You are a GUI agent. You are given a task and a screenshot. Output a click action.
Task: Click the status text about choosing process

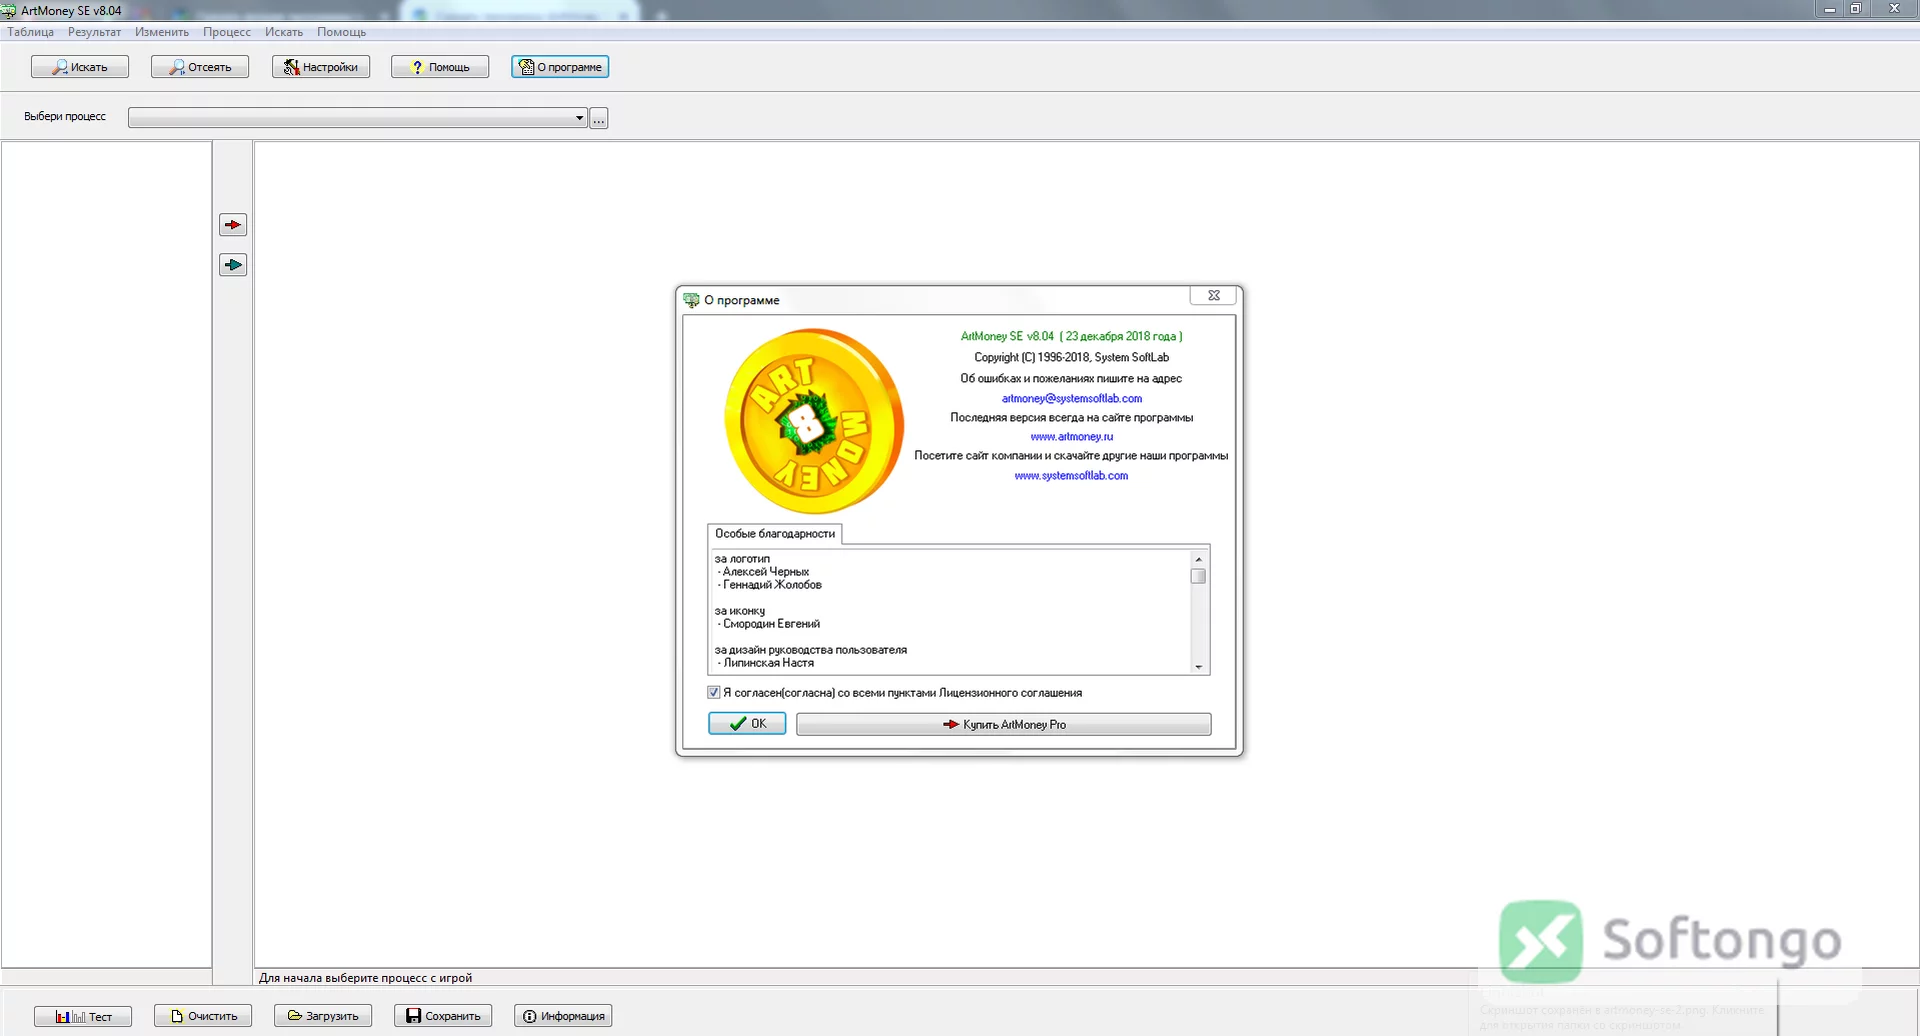(365, 978)
